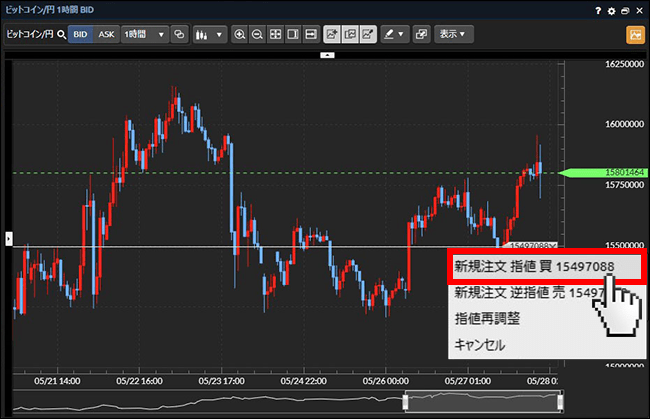This screenshot has height=419, width=650.
Task: Click キャンセル in the context menu
Action: (480, 345)
